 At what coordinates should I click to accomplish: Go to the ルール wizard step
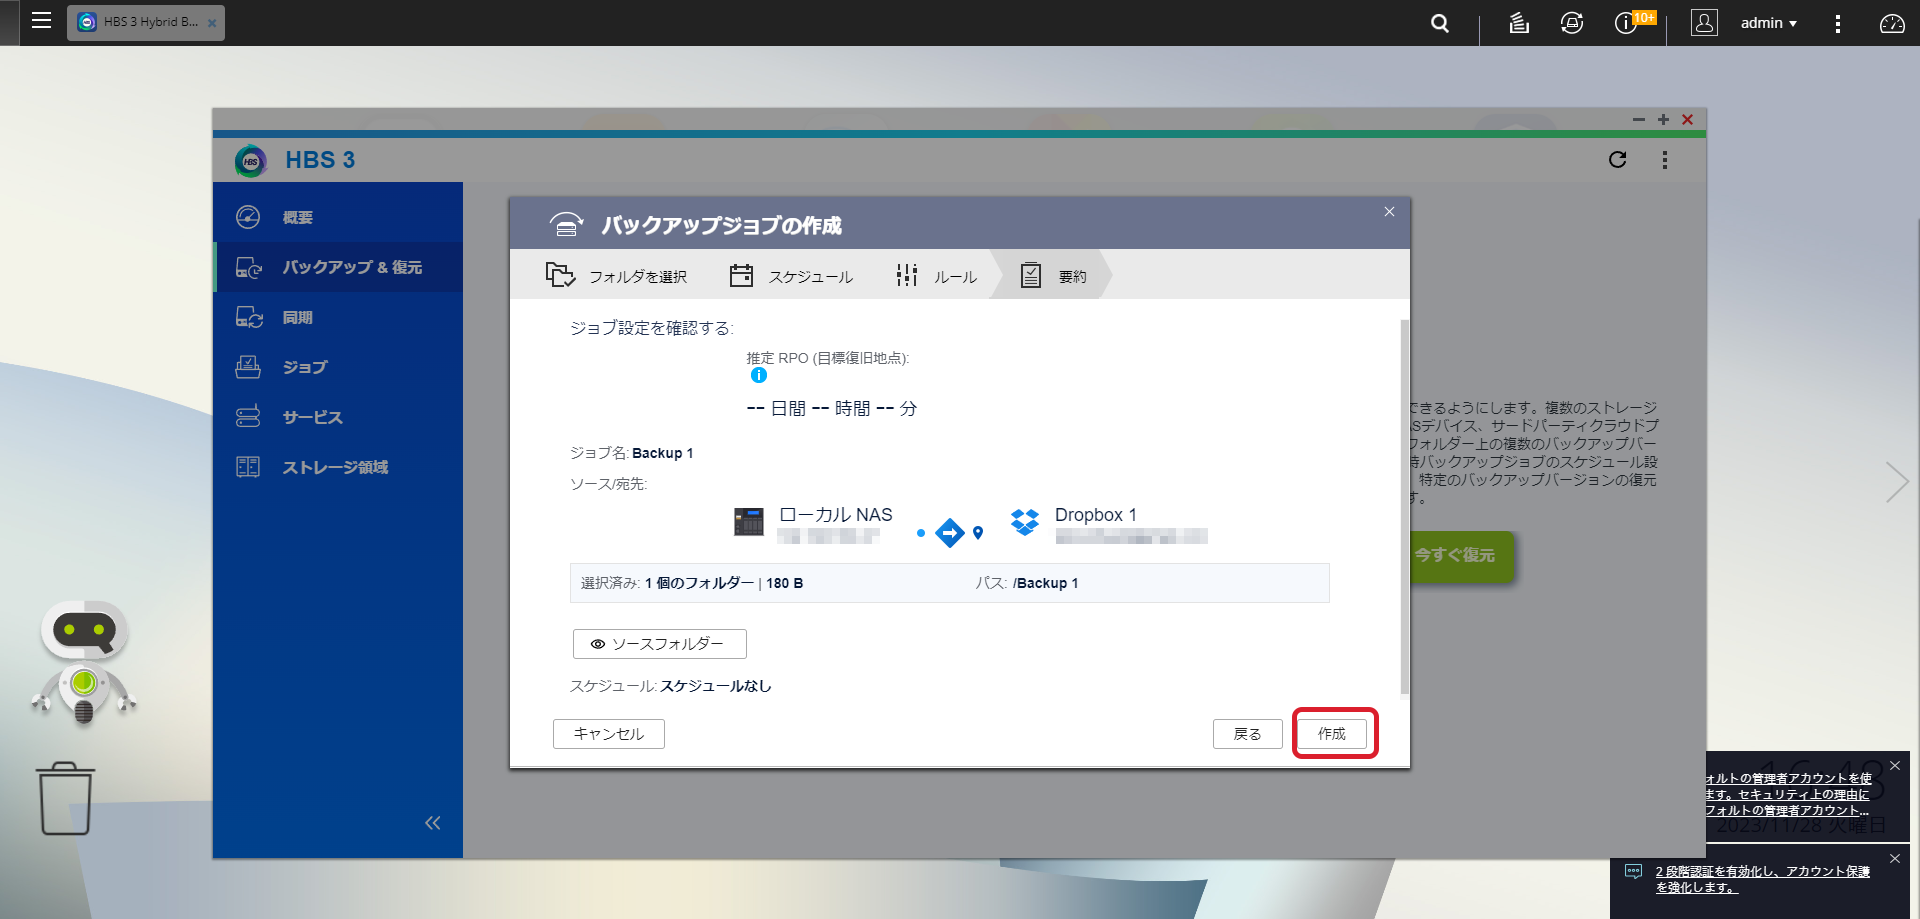(x=936, y=275)
